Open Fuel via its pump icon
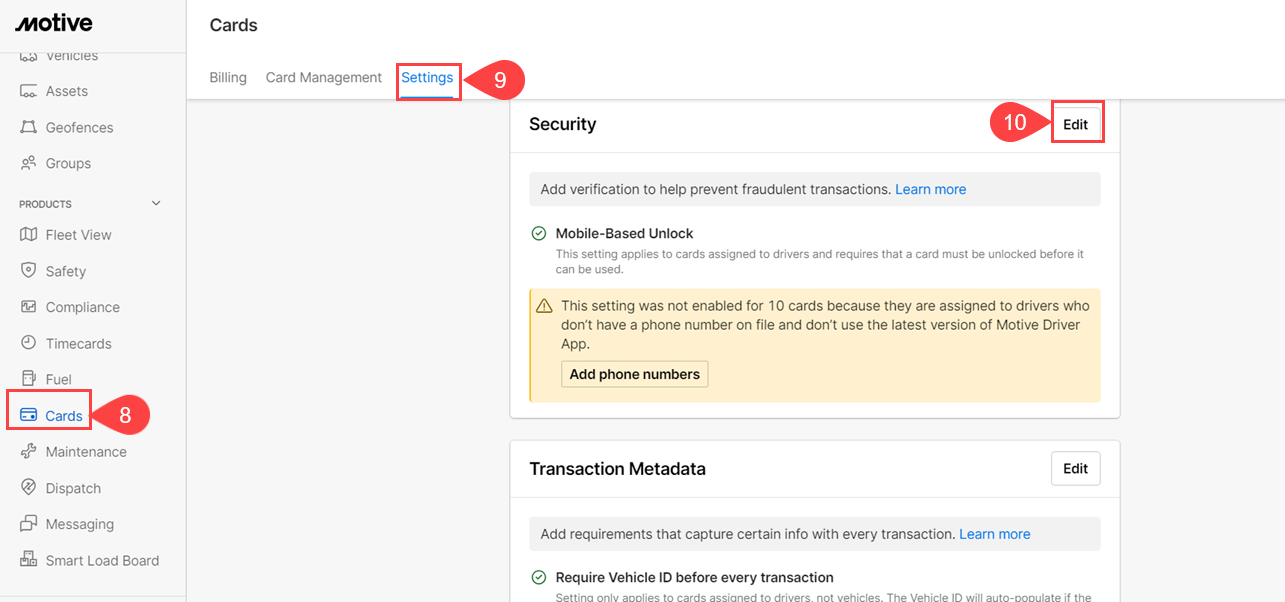Screen dimensions: 1285x602 pos(29,379)
